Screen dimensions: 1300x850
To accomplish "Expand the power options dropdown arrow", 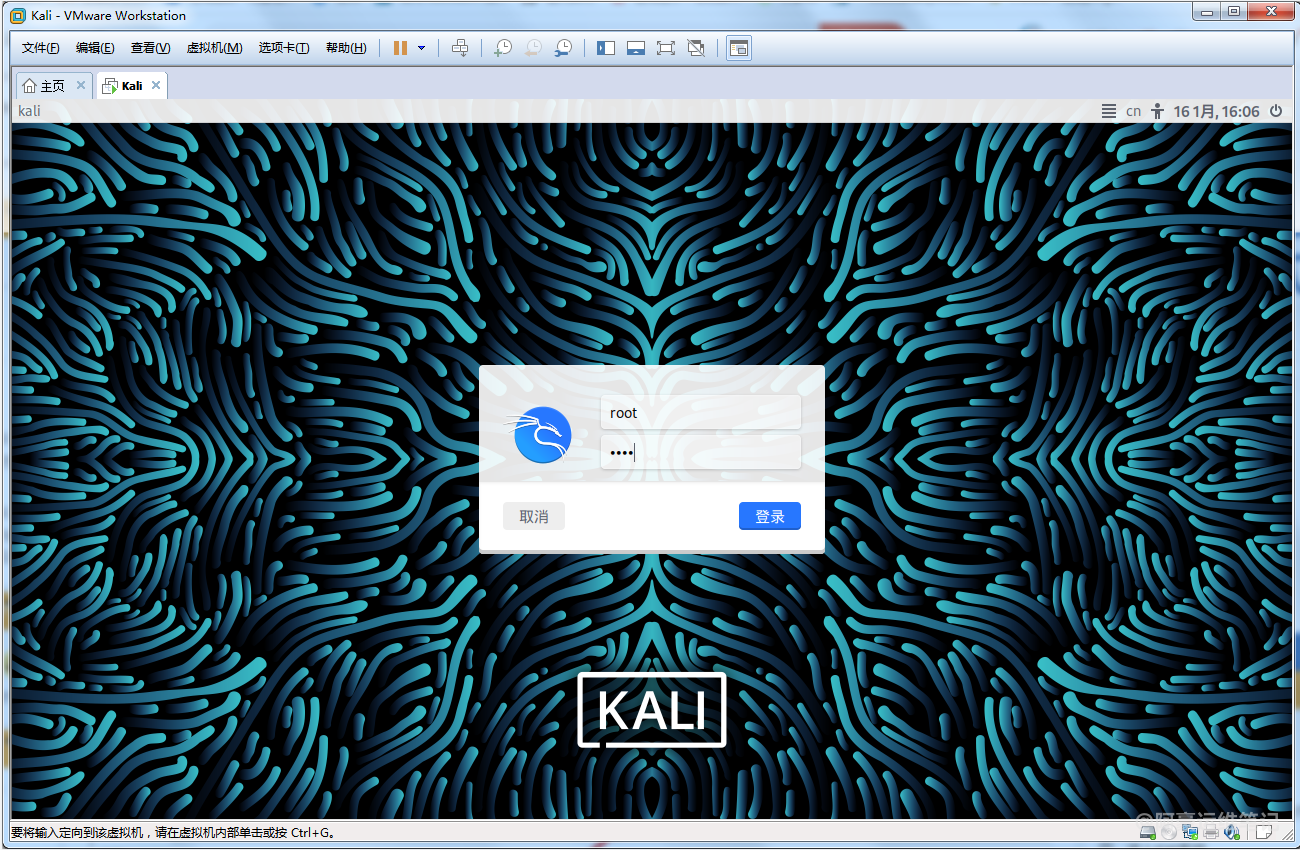I will click(421, 48).
